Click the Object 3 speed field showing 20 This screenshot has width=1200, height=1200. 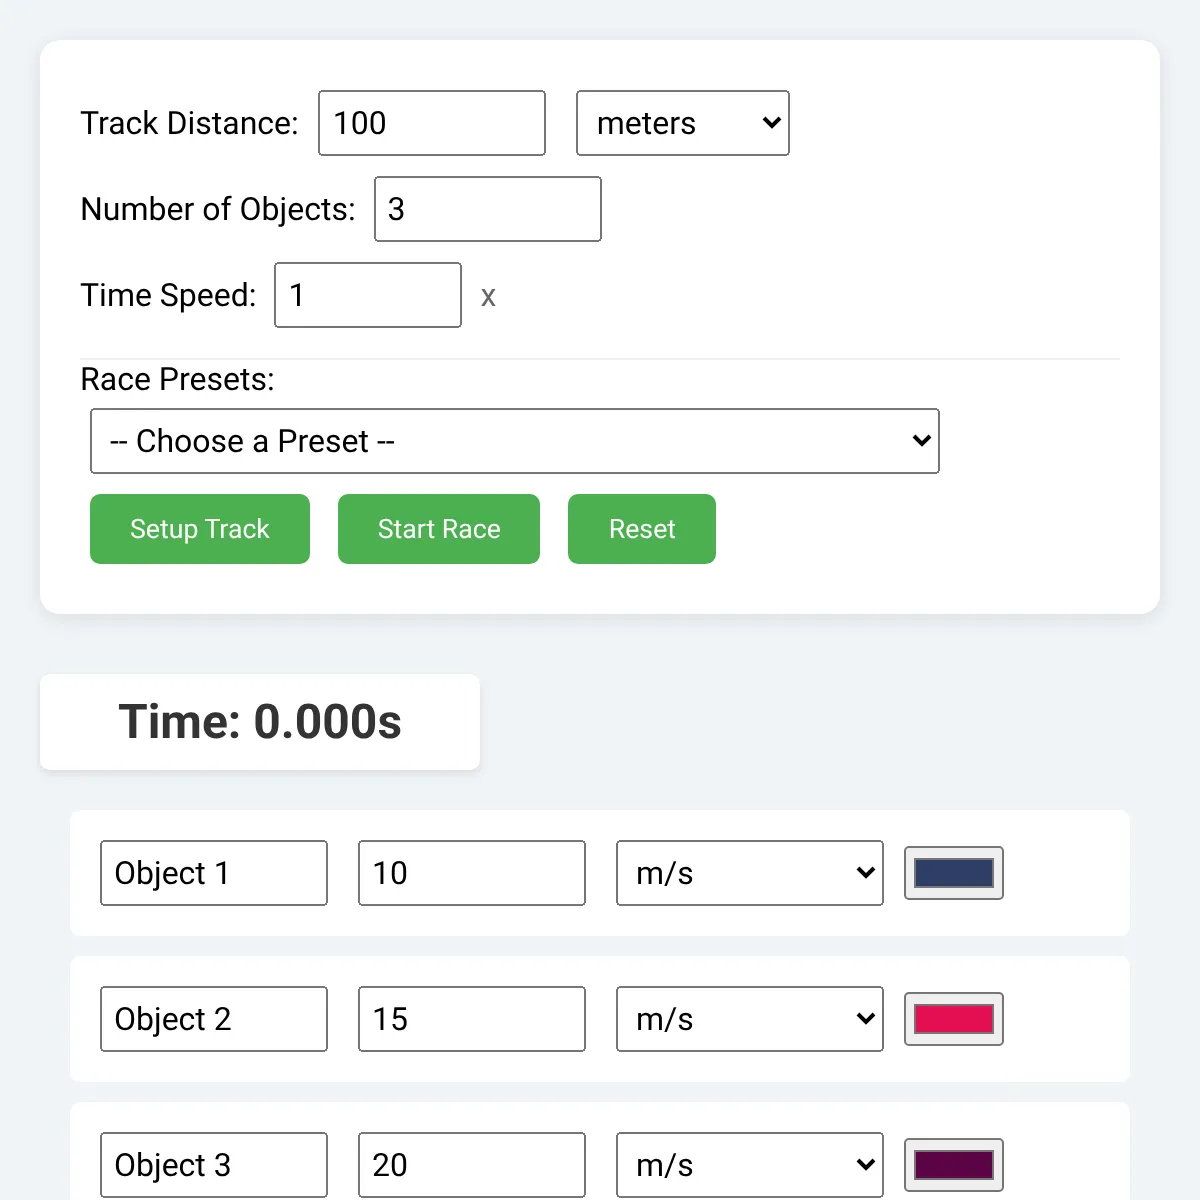point(472,1165)
